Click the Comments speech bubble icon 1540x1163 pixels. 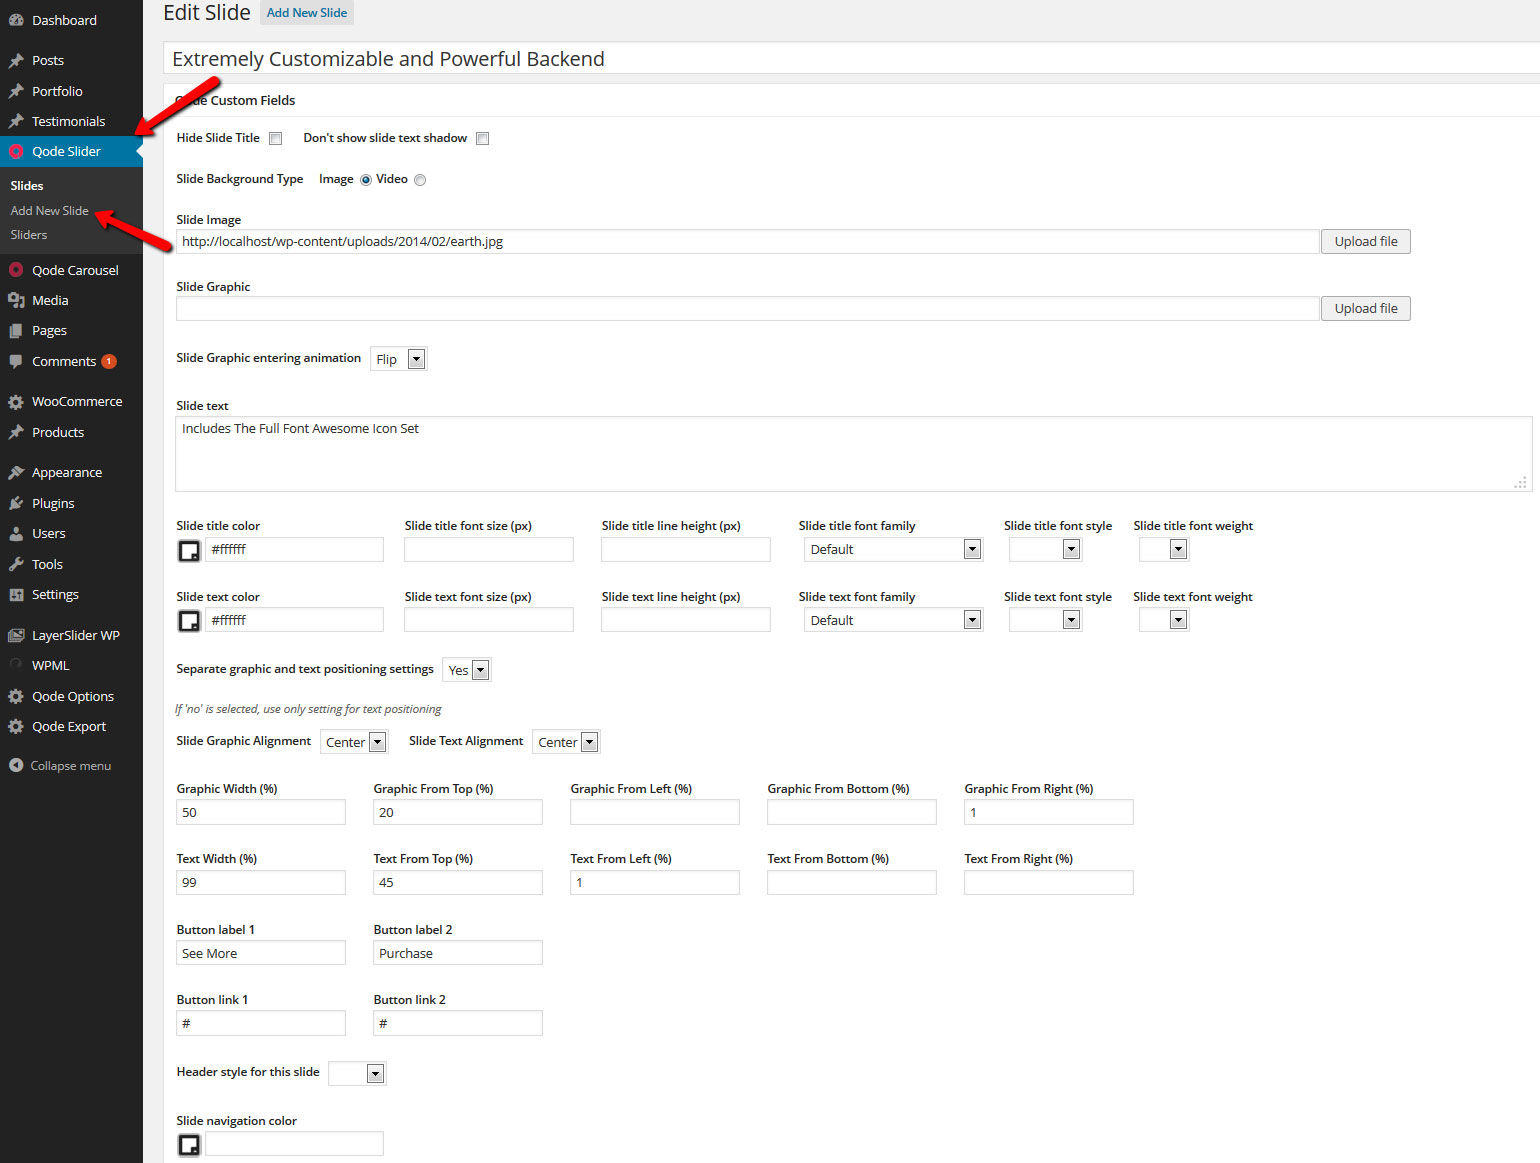[16, 361]
